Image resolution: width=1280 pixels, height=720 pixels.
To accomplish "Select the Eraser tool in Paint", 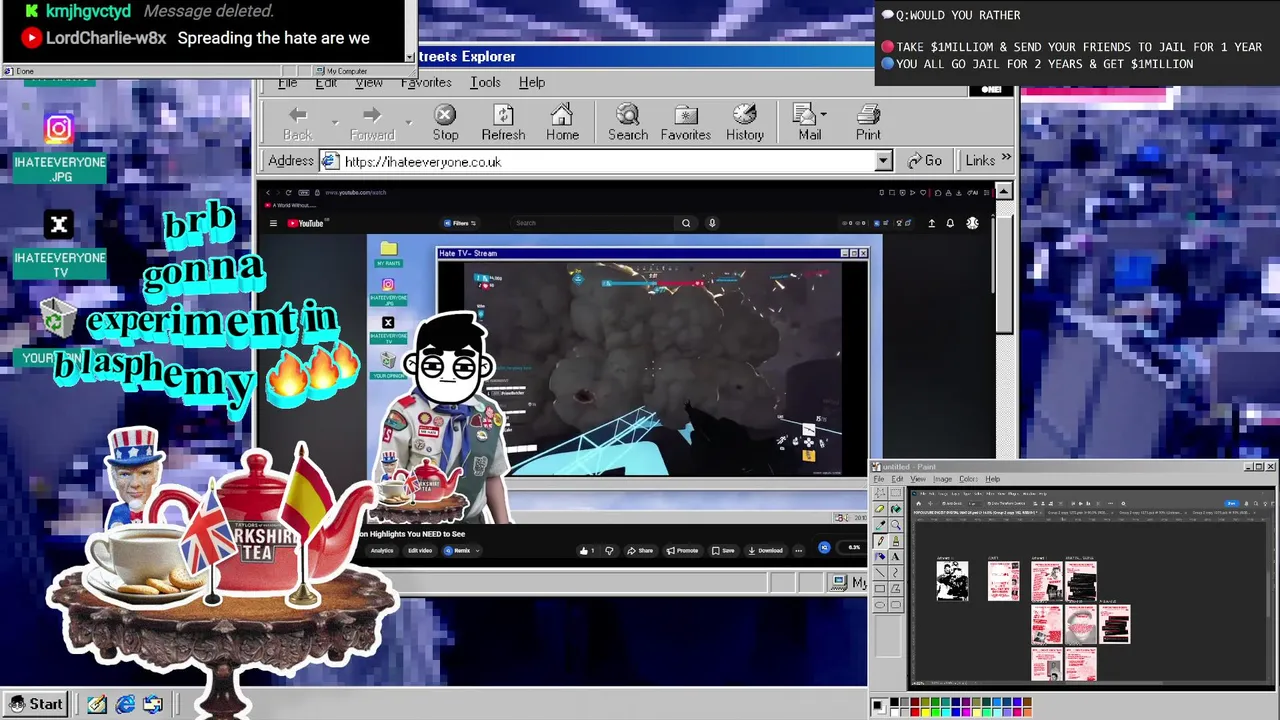I will pyautogui.click(x=880, y=509).
